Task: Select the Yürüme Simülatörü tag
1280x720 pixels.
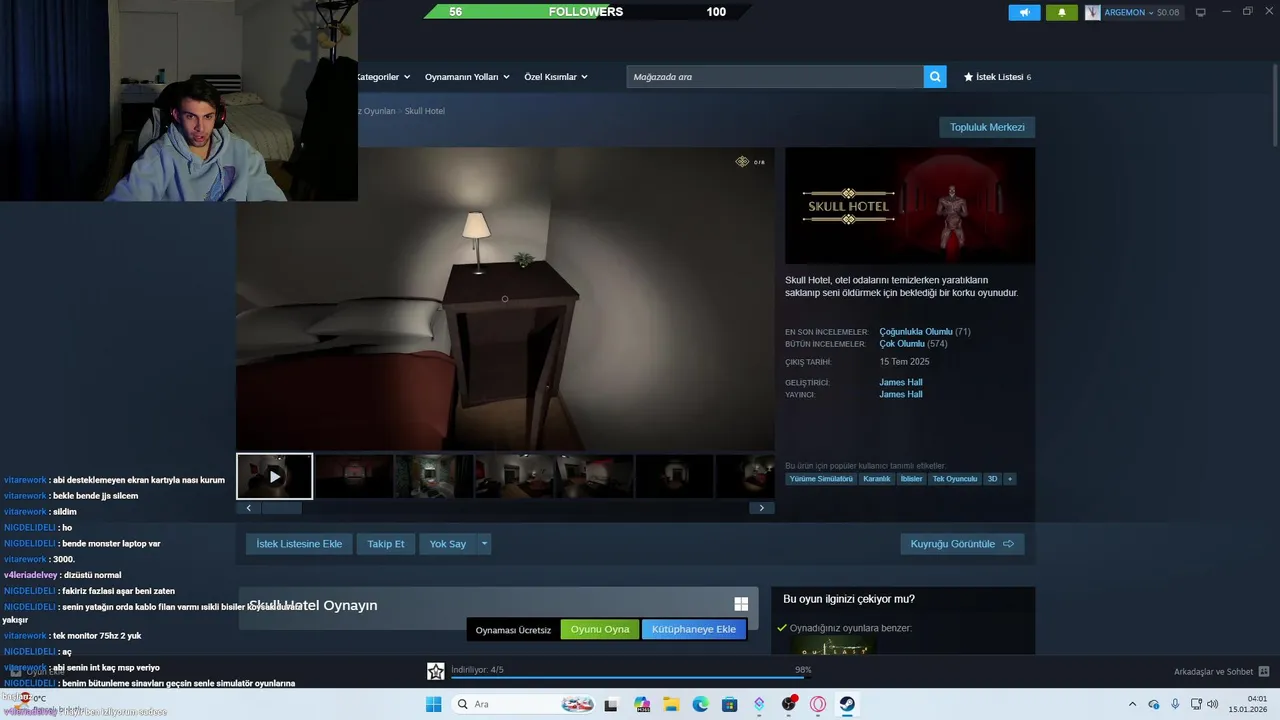Action: [821, 479]
